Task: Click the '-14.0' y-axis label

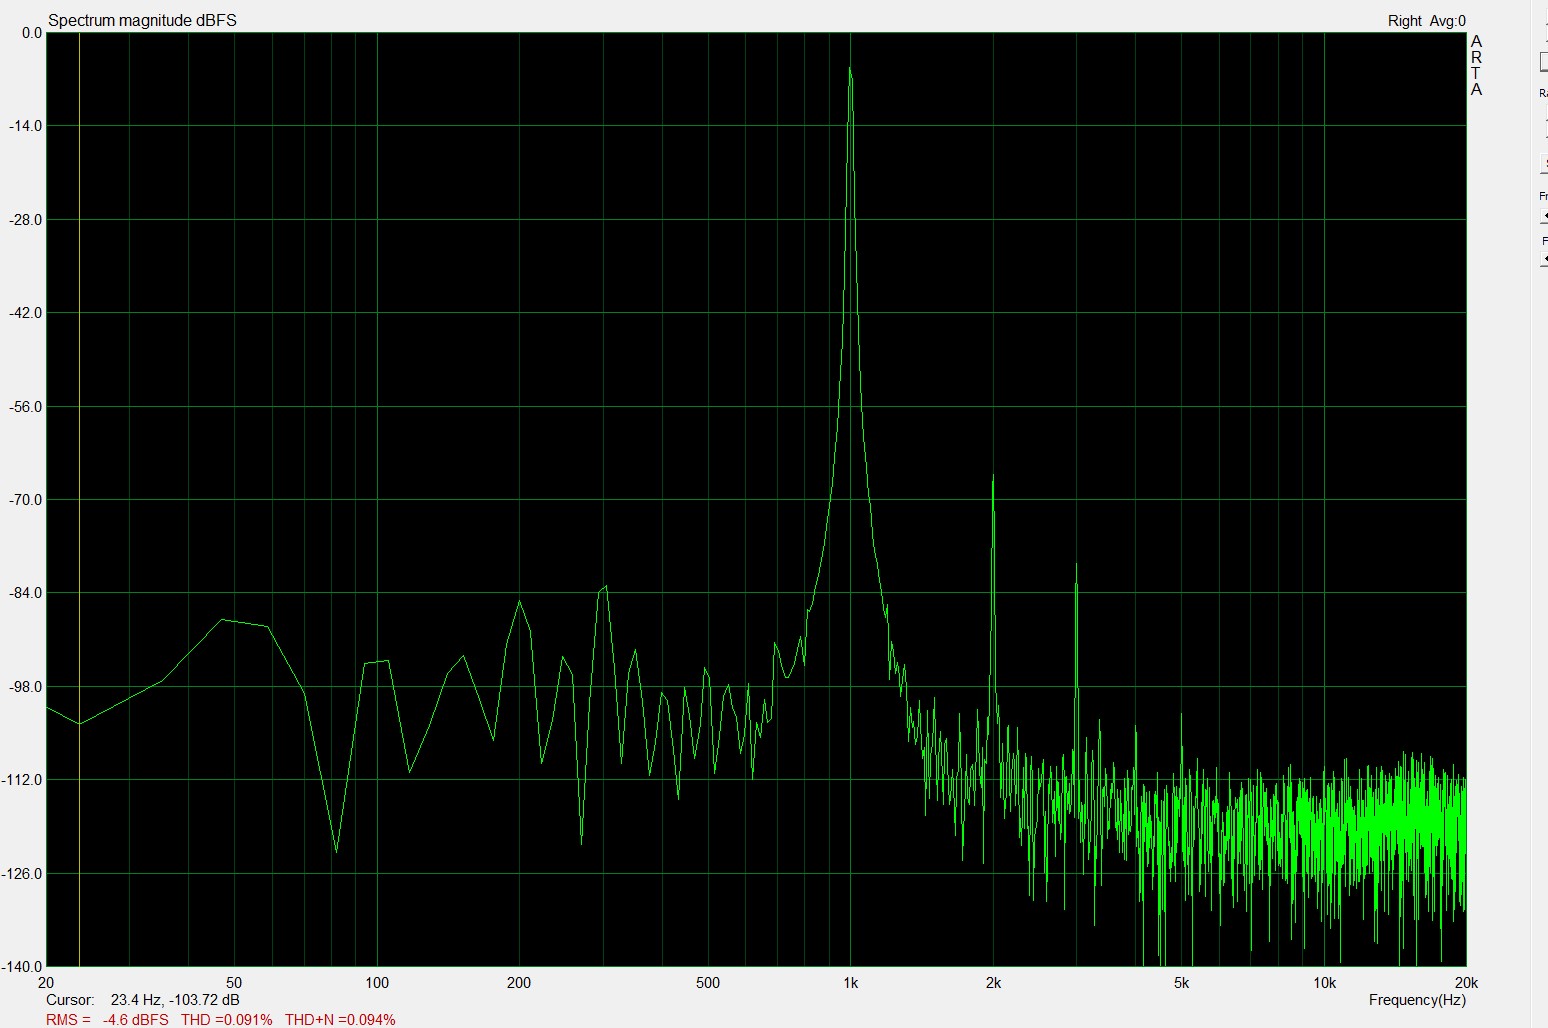Action: click(26, 126)
